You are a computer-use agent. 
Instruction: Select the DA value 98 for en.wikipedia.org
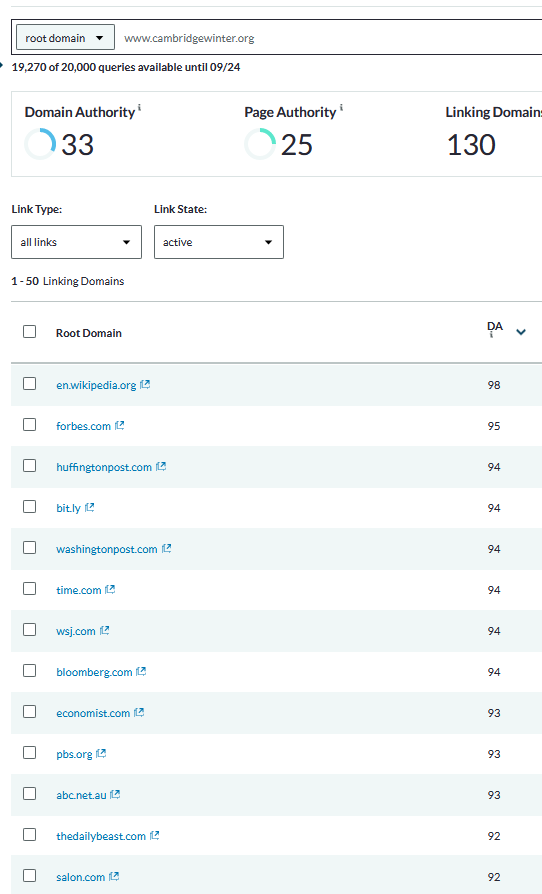(494, 385)
